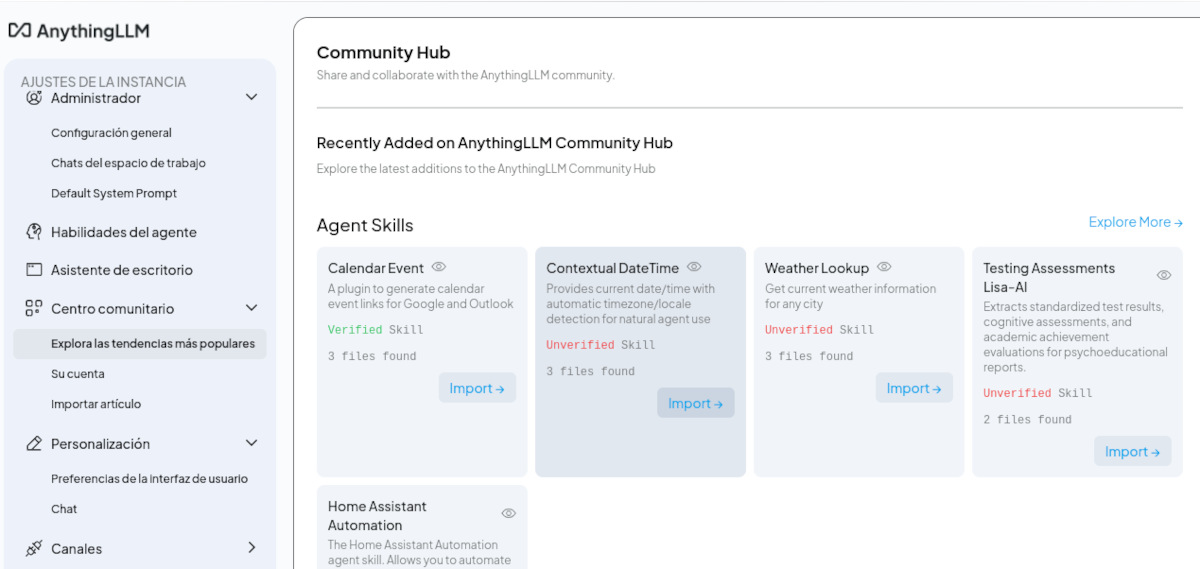Click Testing Assessments Lisa-AI title

click(x=1049, y=277)
